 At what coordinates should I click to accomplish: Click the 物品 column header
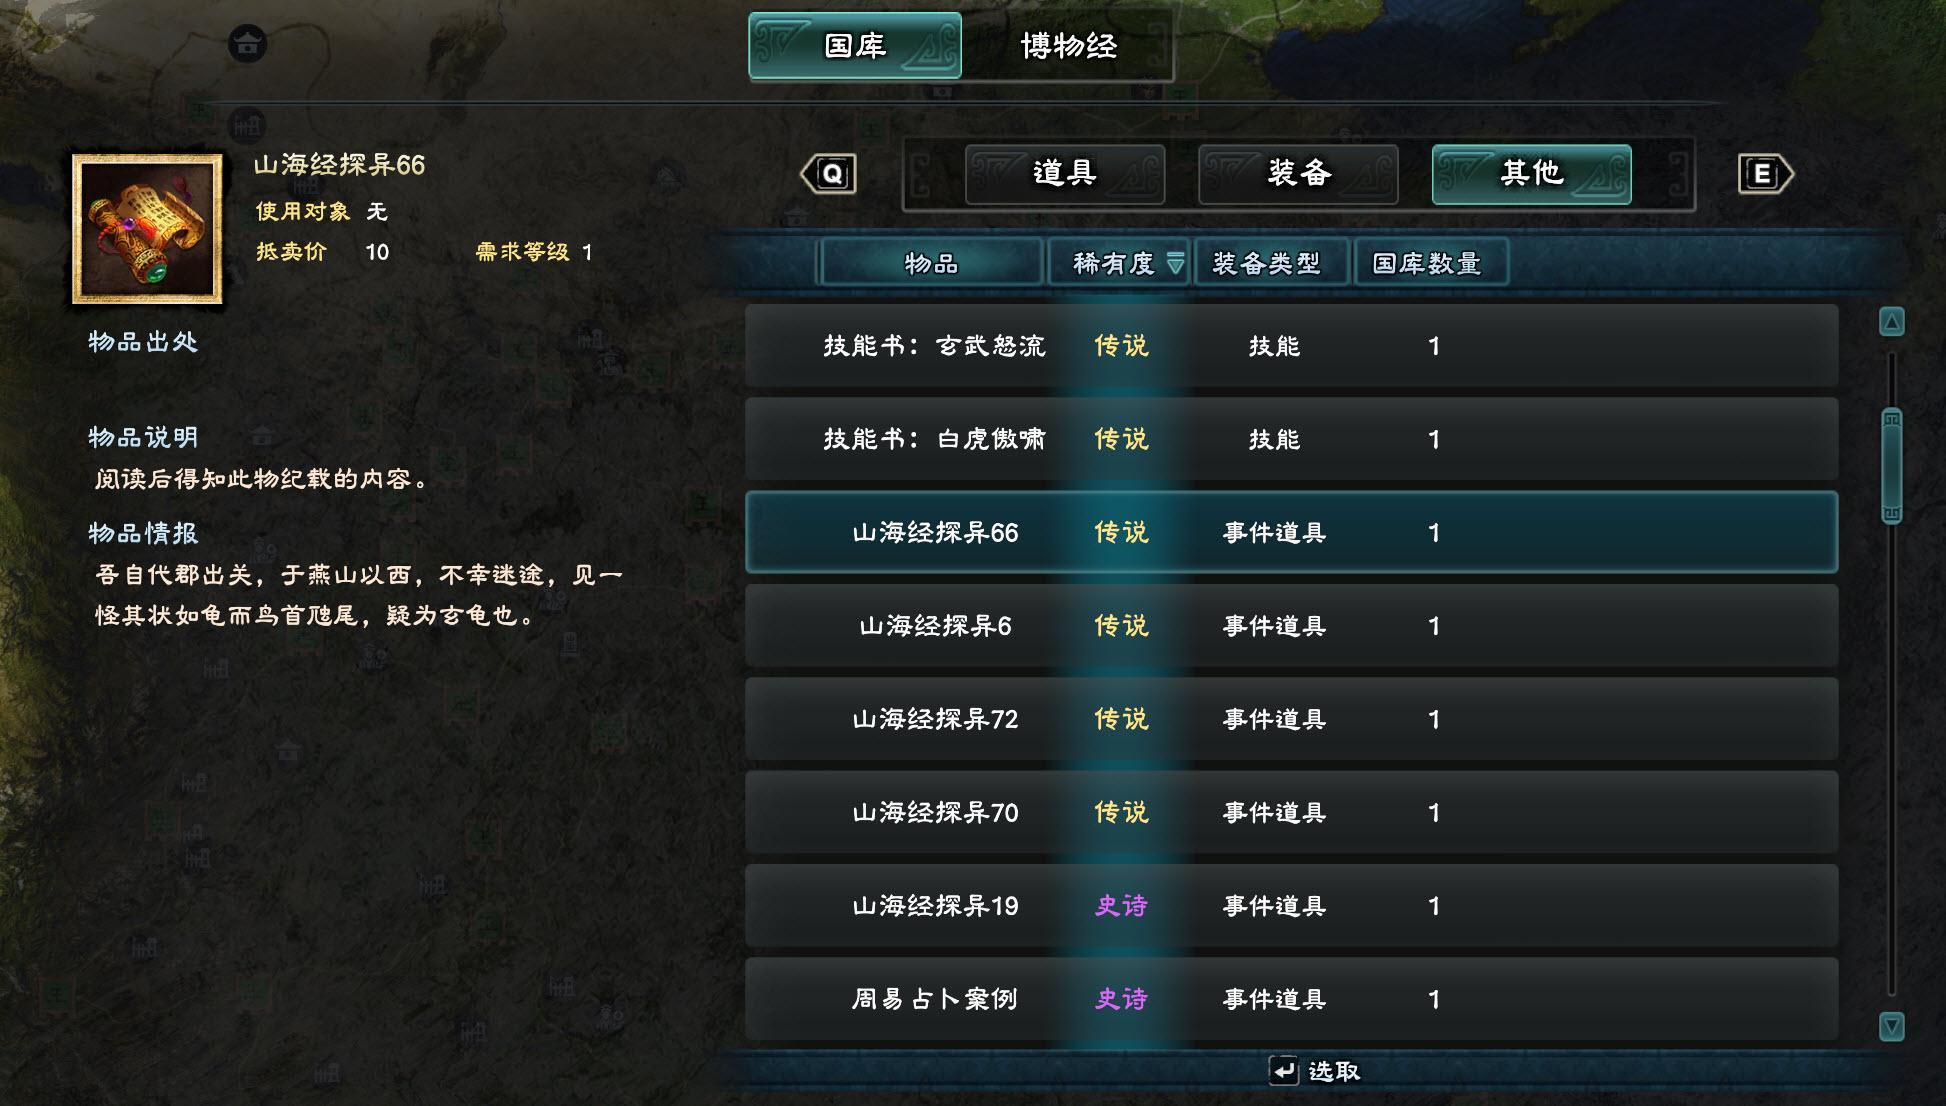pyautogui.click(x=931, y=263)
